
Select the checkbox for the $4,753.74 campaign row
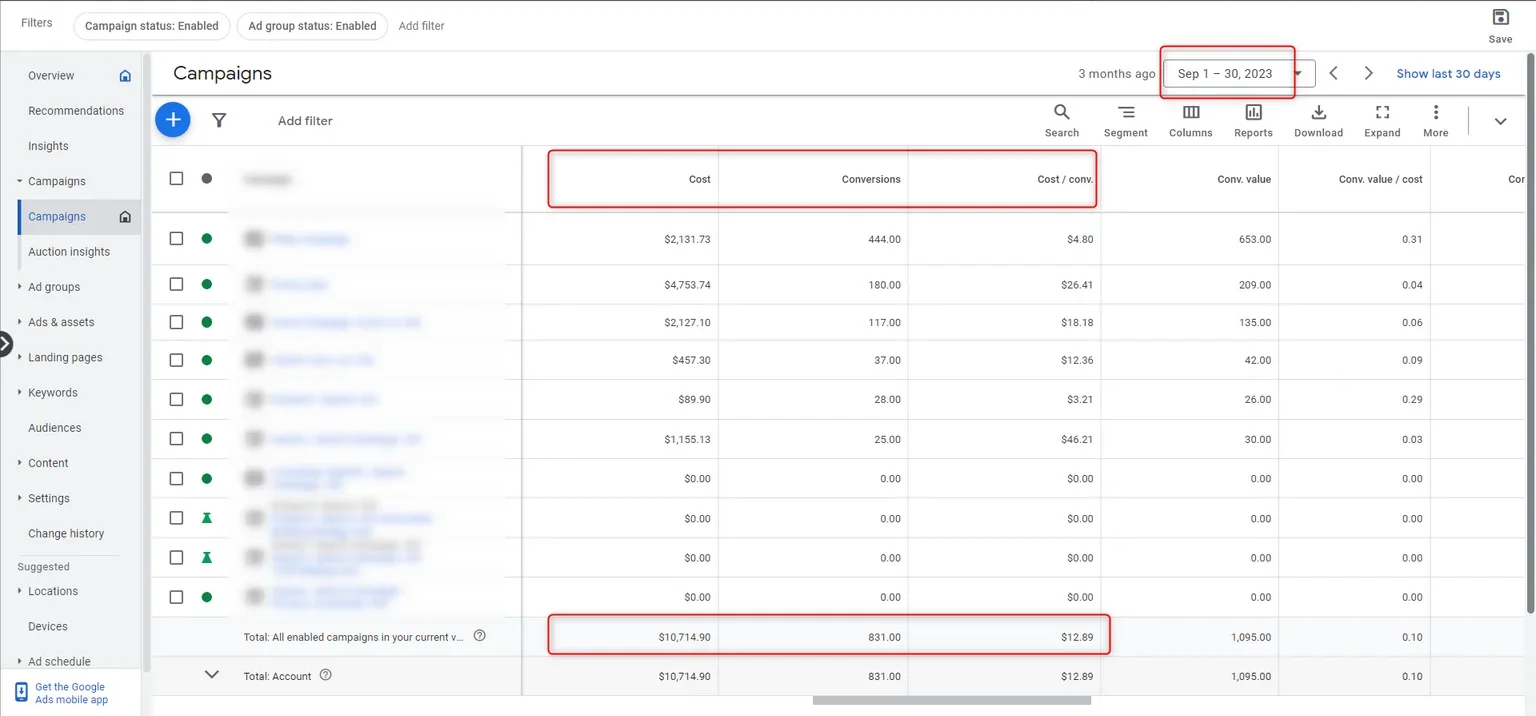click(176, 284)
